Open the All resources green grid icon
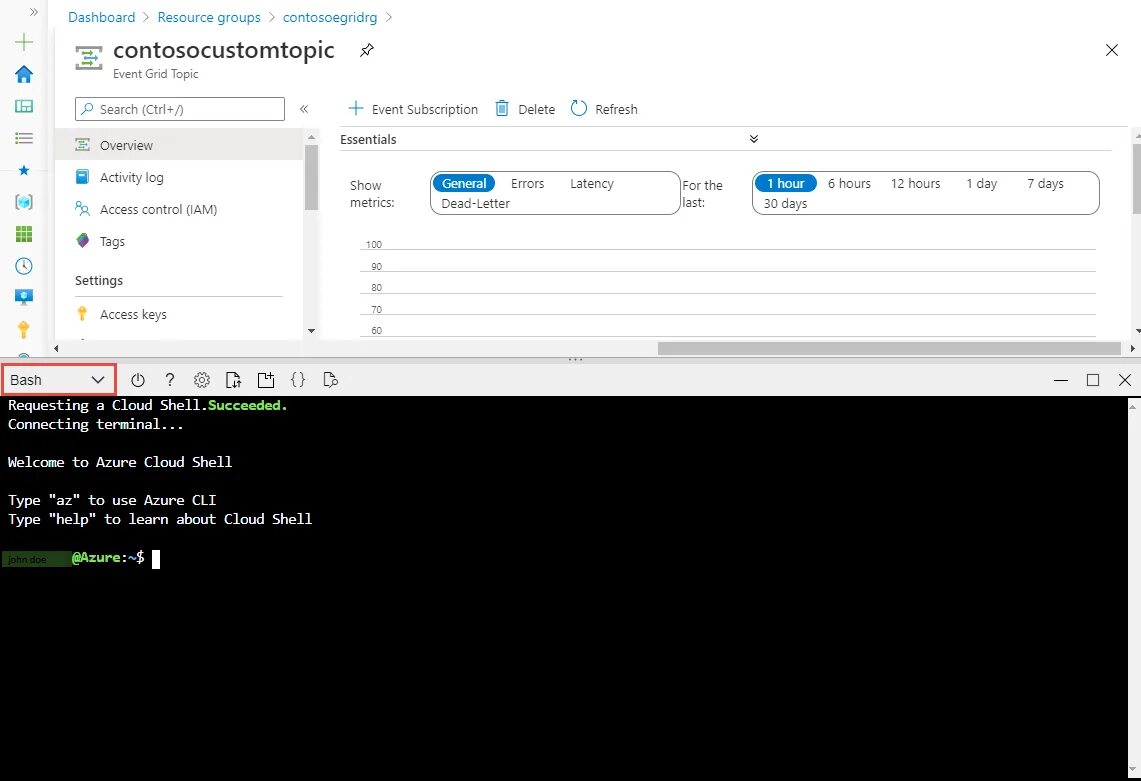Viewport: 1141px width, 781px height. click(x=24, y=234)
